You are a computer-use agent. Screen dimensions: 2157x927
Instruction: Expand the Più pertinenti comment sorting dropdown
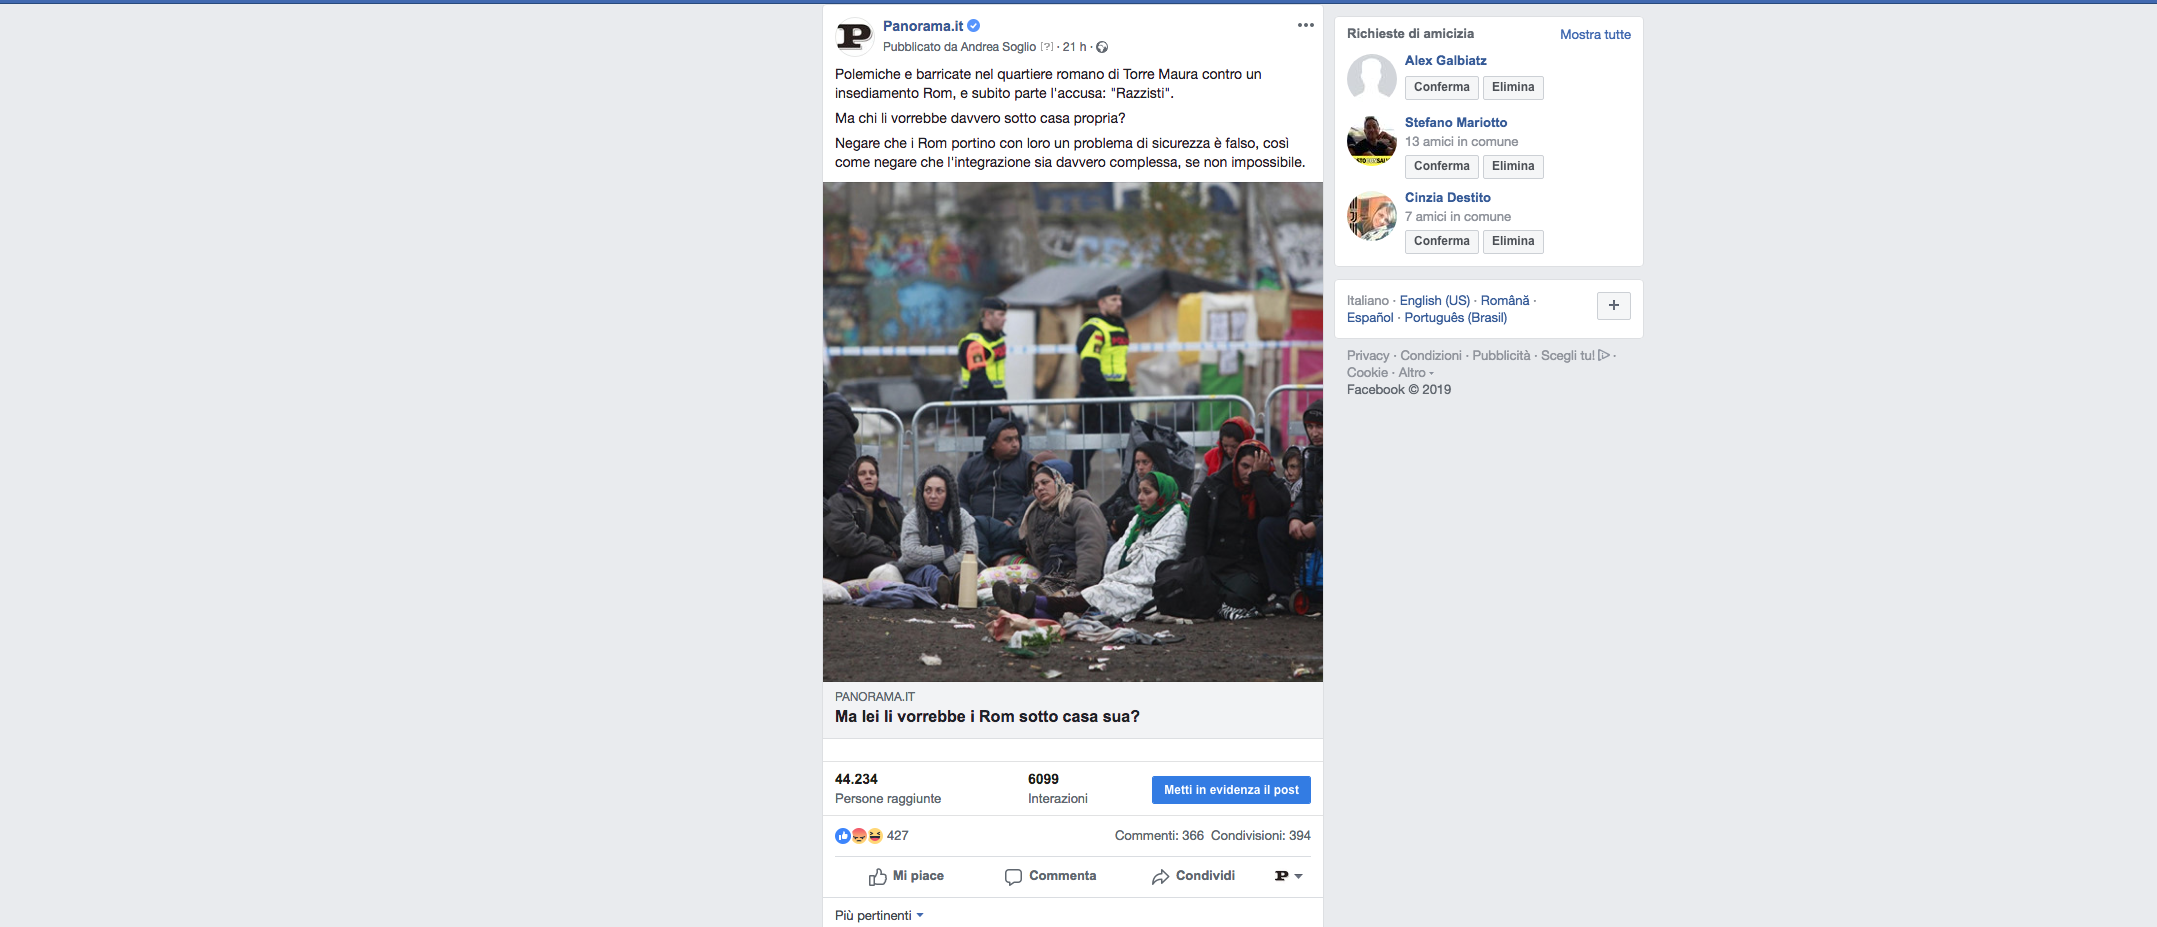(879, 915)
